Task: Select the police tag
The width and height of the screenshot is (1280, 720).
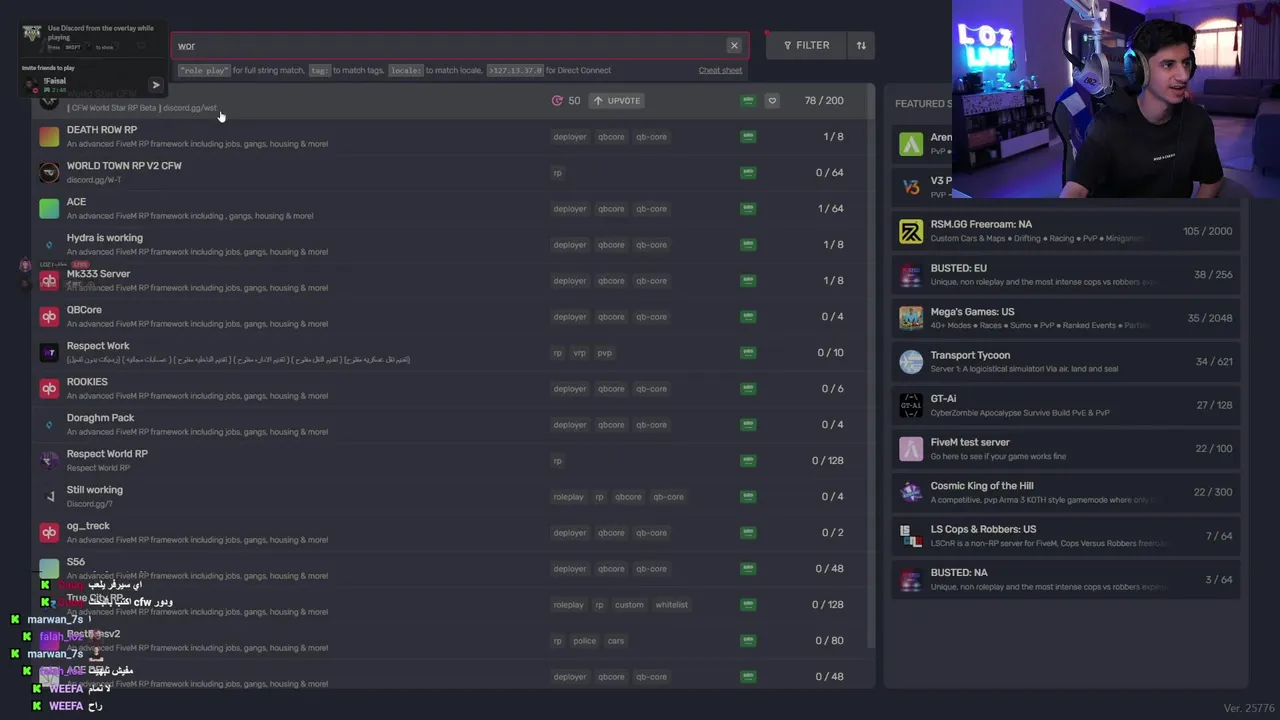Action: point(585,641)
